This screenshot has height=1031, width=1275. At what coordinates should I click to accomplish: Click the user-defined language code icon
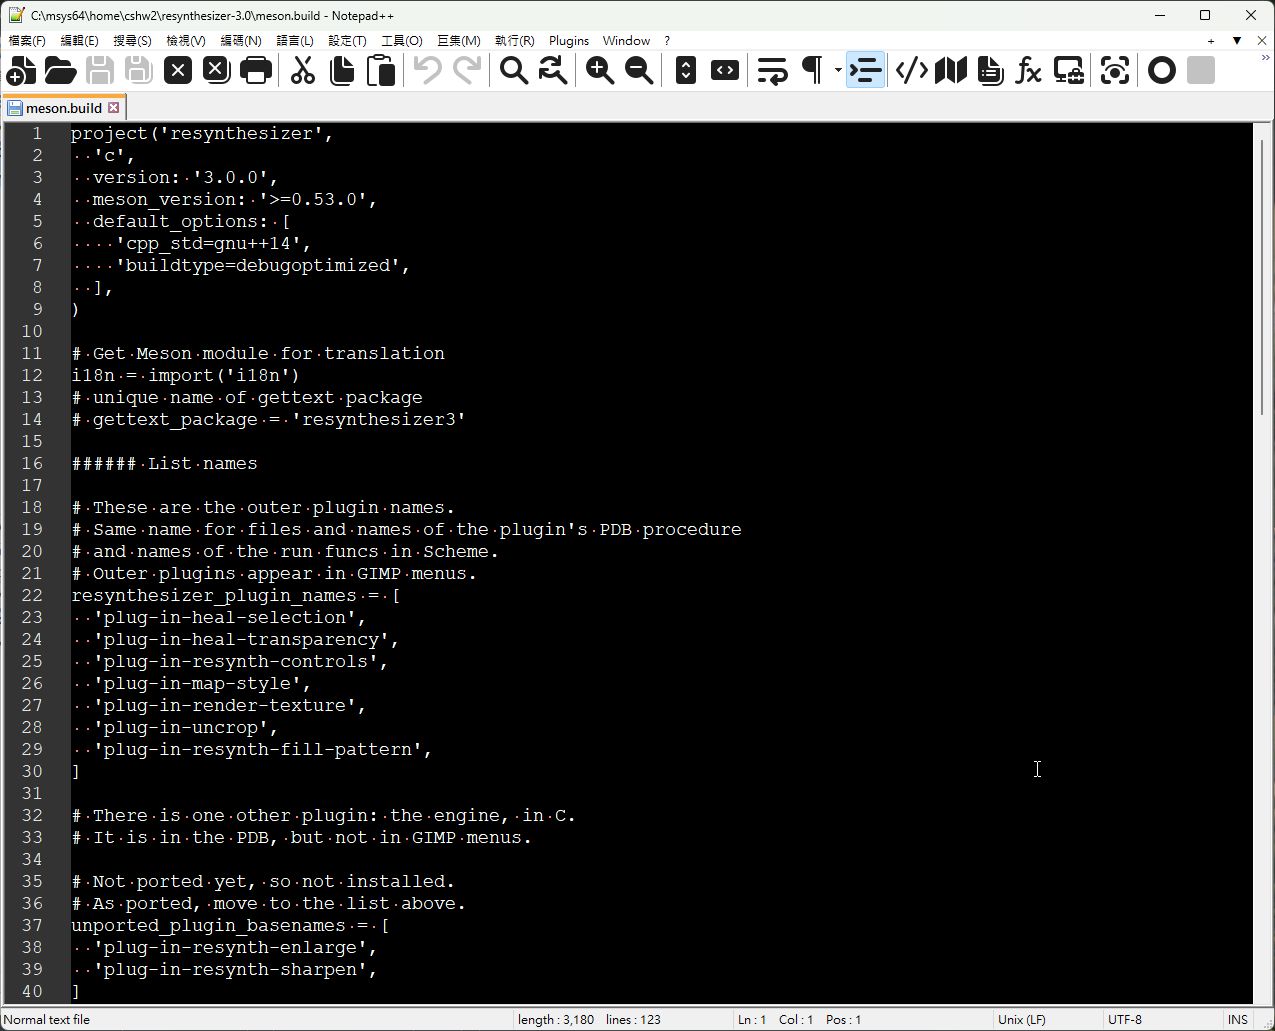coord(911,70)
